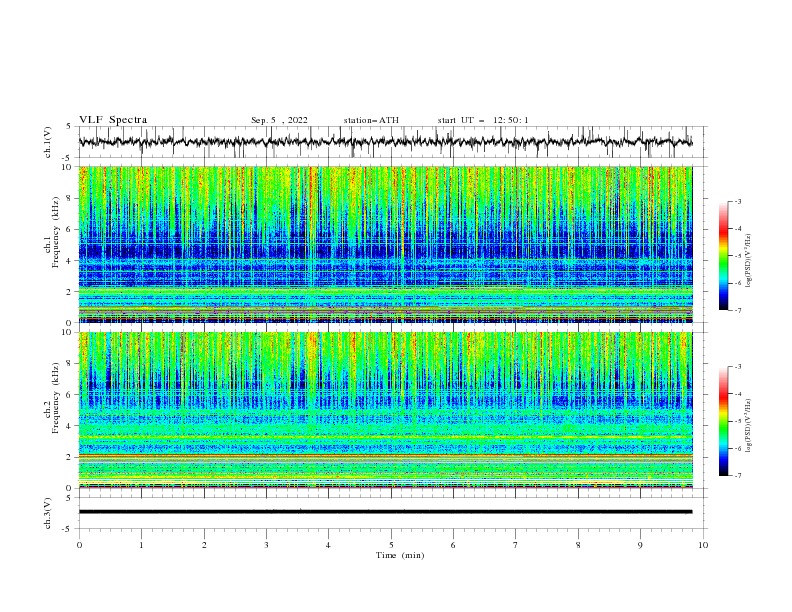Click time axis tick label "3"
Screen dimensions: 792x612
[x=266, y=545]
